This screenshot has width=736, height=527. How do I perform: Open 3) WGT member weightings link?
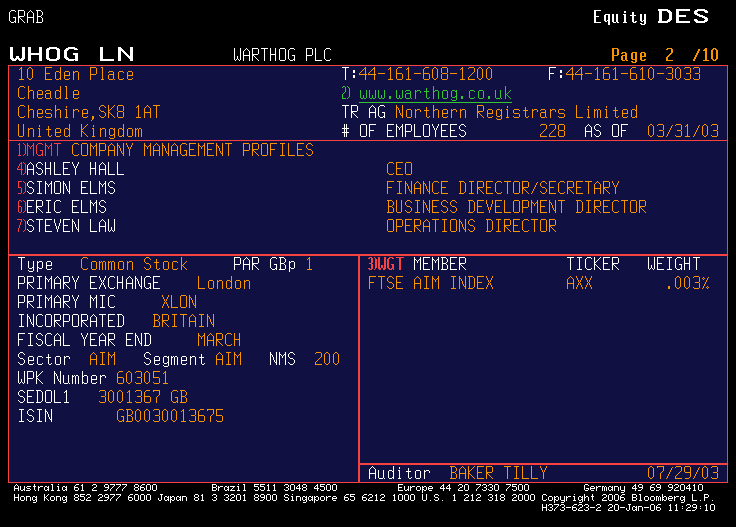[x=385, y=264]
